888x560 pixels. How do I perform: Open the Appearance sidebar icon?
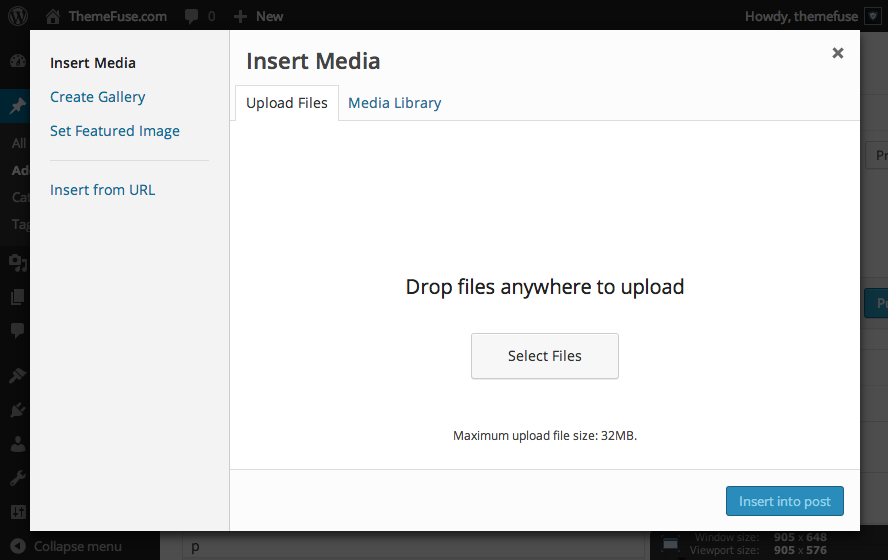click(18, 375)
